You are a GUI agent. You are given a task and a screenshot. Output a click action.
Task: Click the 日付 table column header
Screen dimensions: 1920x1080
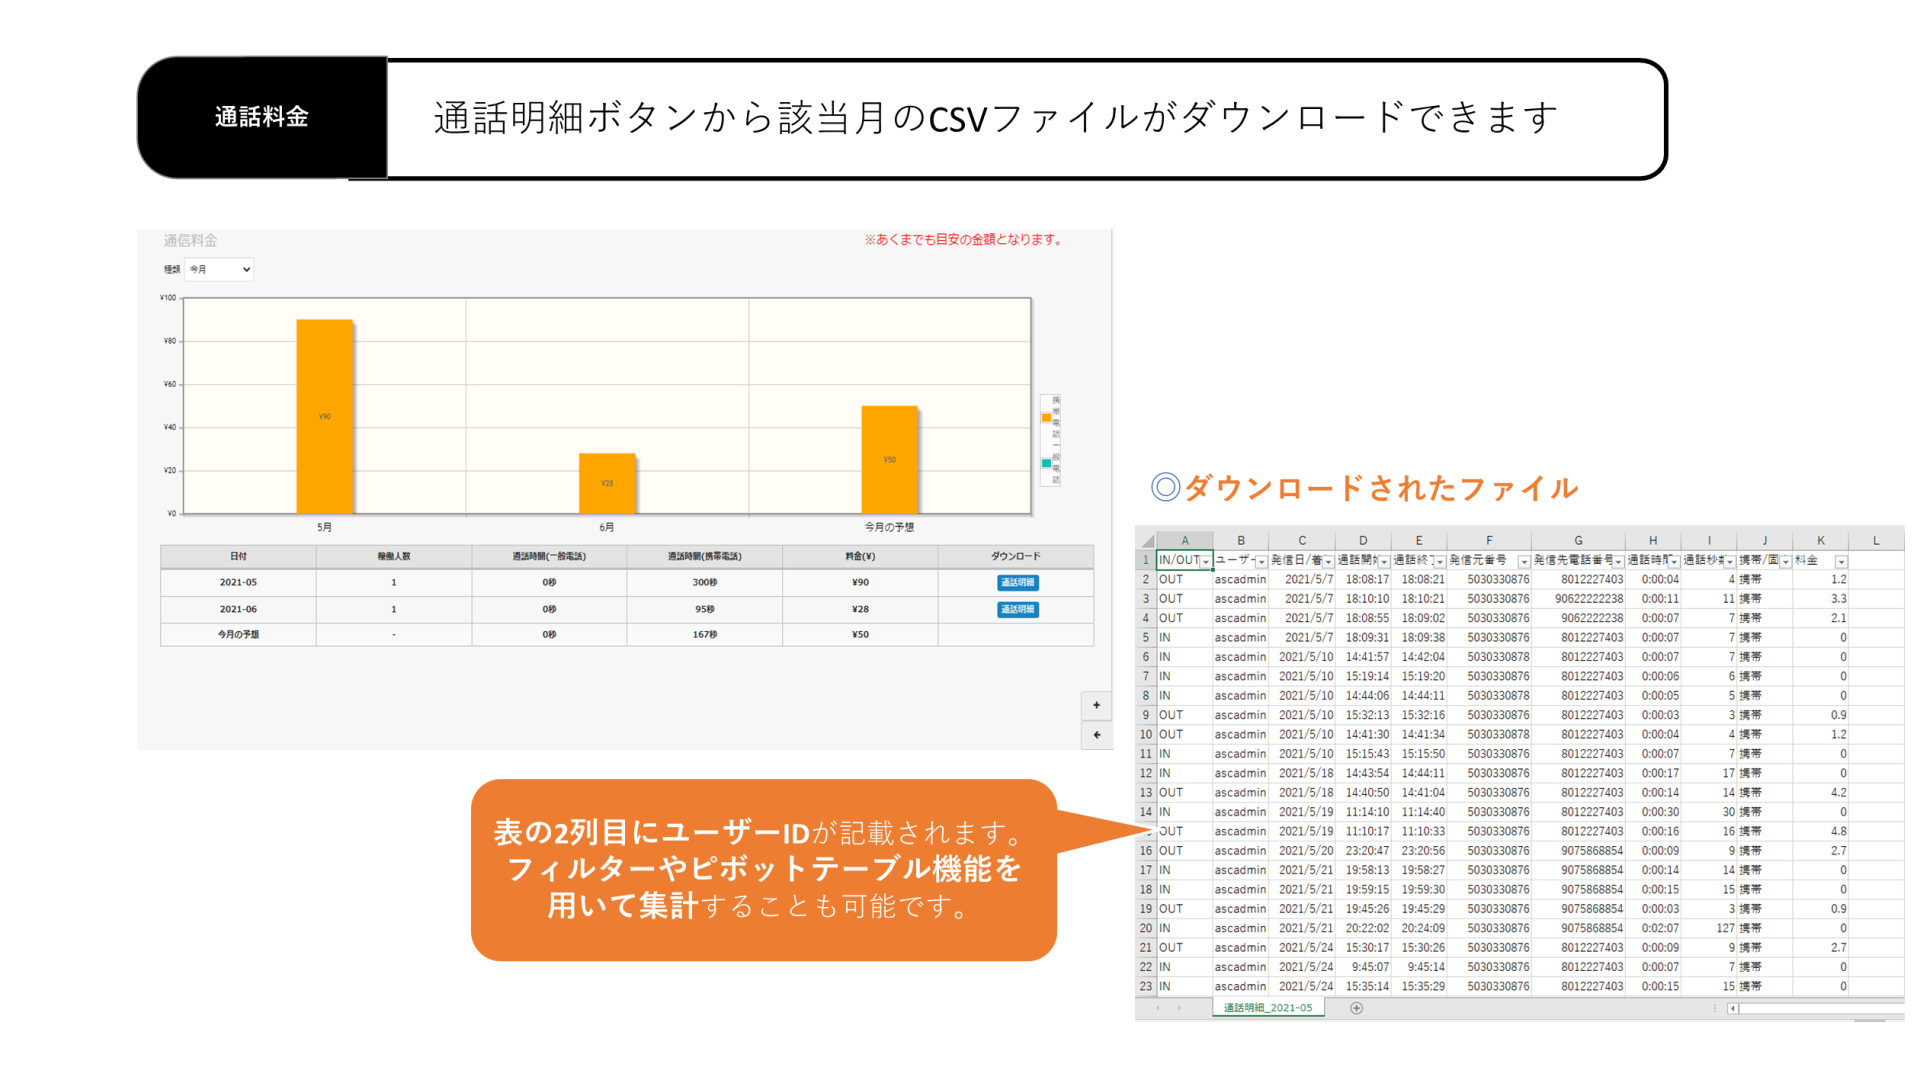point(238,556)
